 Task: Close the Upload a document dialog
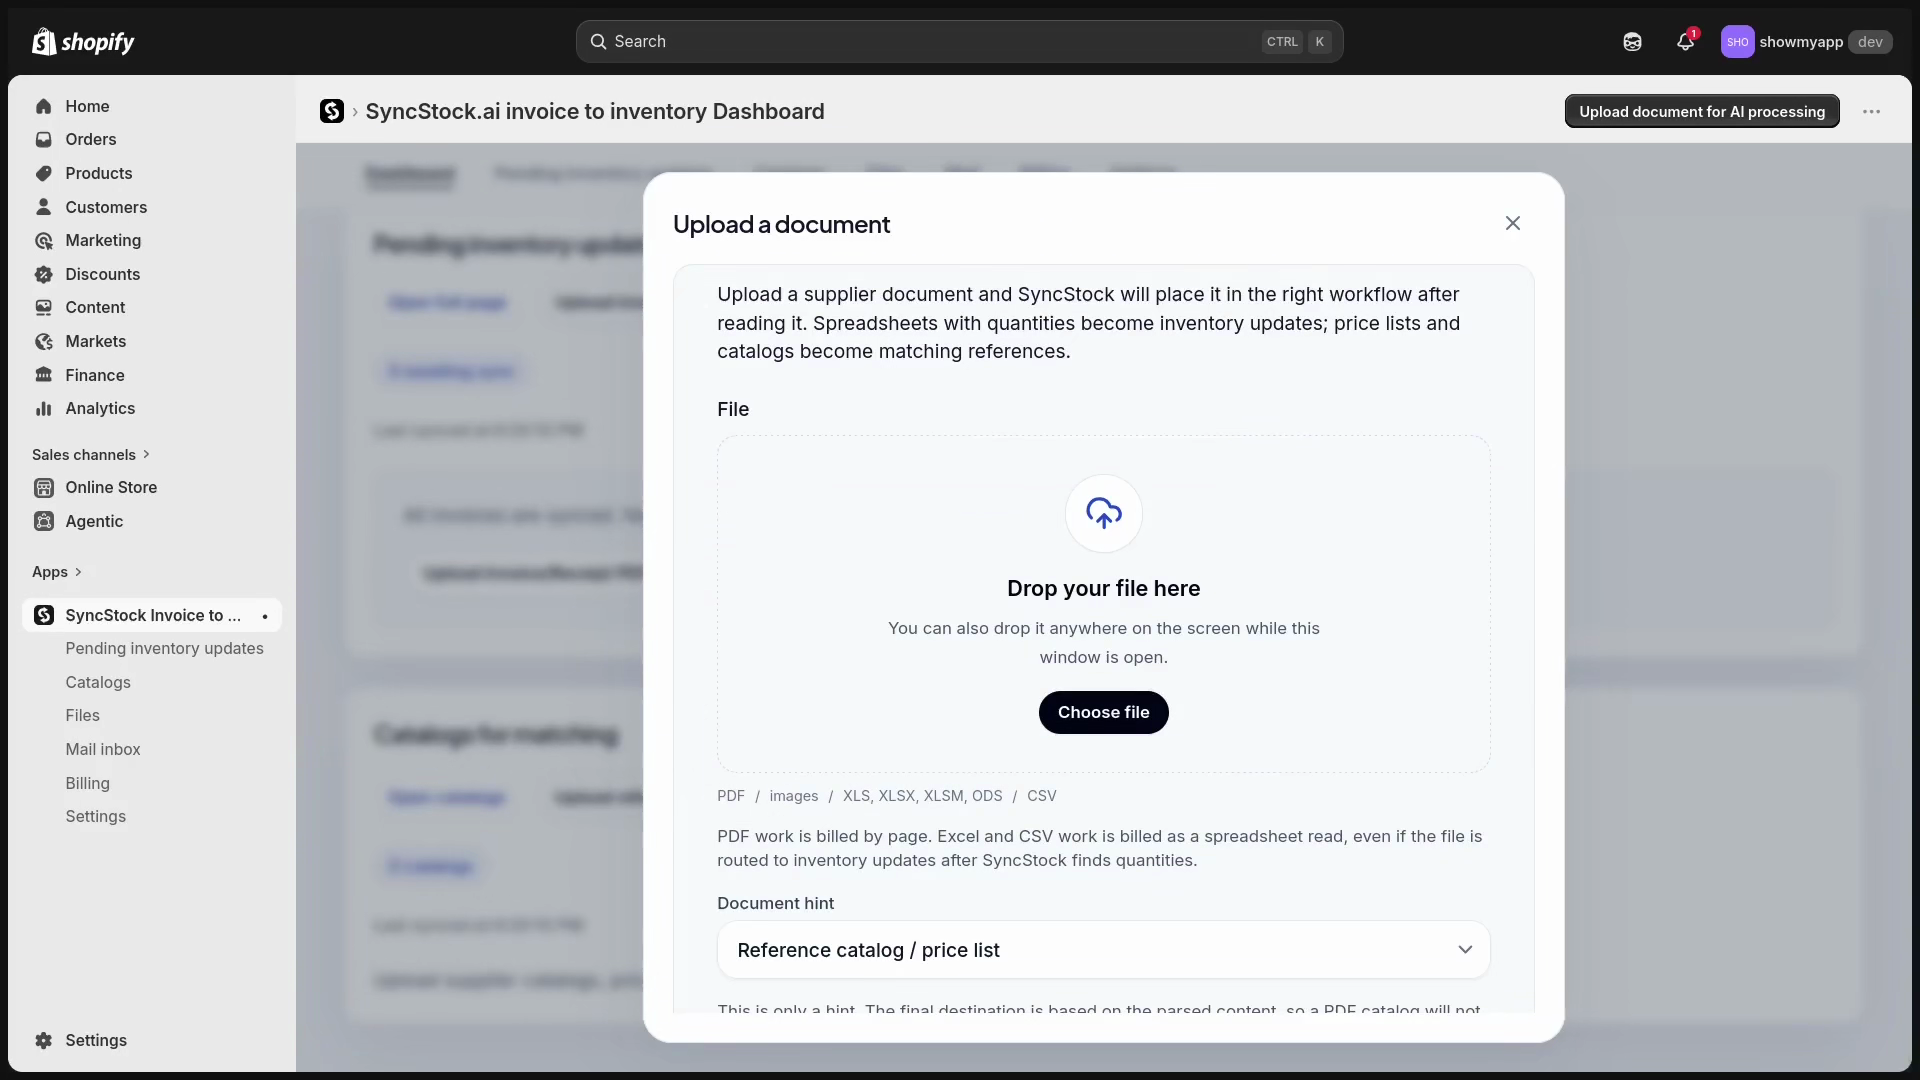(x=1513, y=223)
